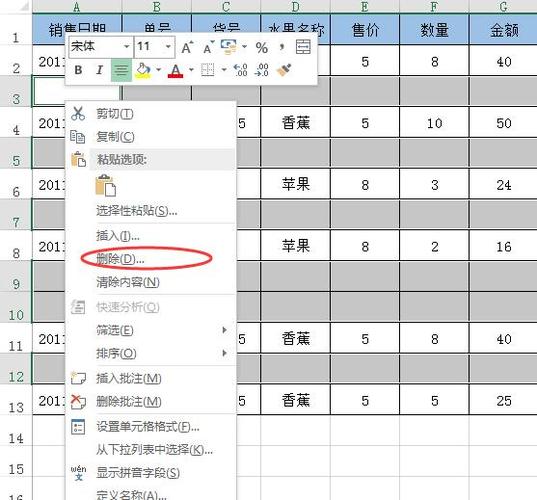Click the format cells icon

[x=78, y=427]
